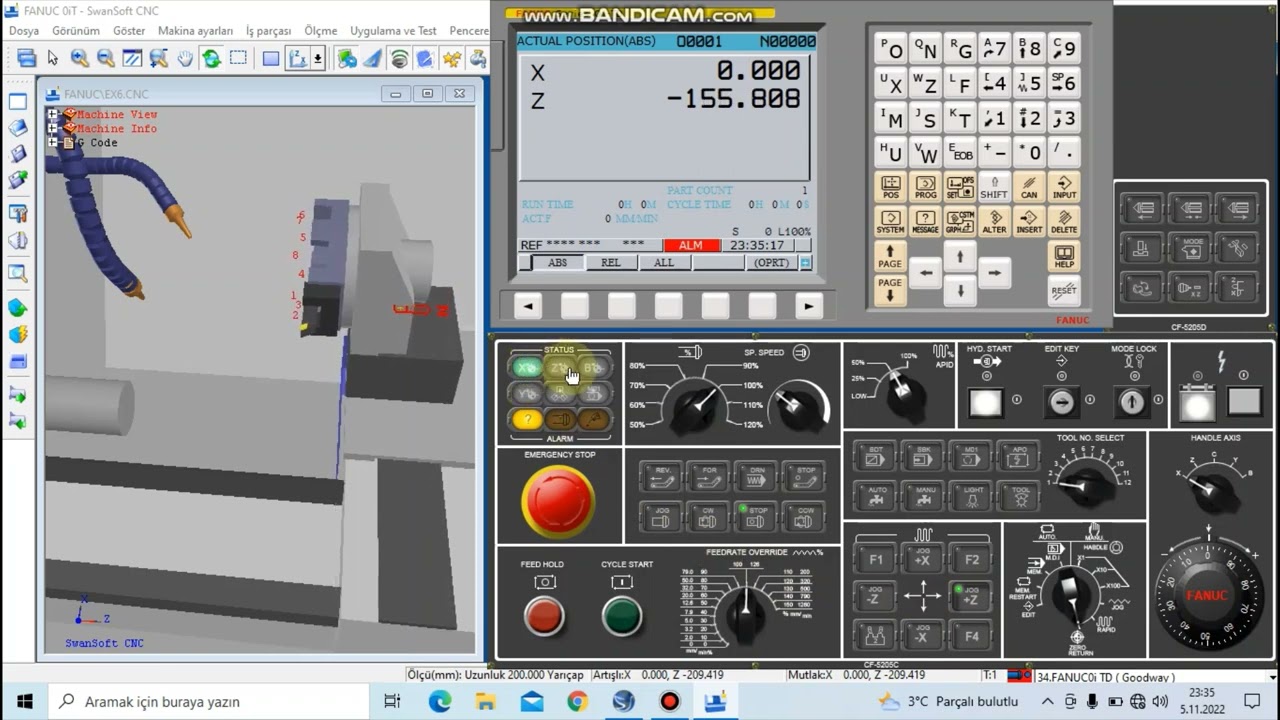The height and width of the screenshot is (720, 1280).
Task: Toggle the JOG +Z axis button
Action: (x=970, y=597)
